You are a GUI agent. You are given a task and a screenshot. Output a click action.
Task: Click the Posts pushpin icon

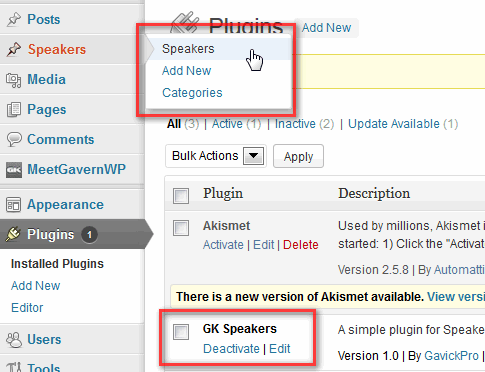click(14, 19)
